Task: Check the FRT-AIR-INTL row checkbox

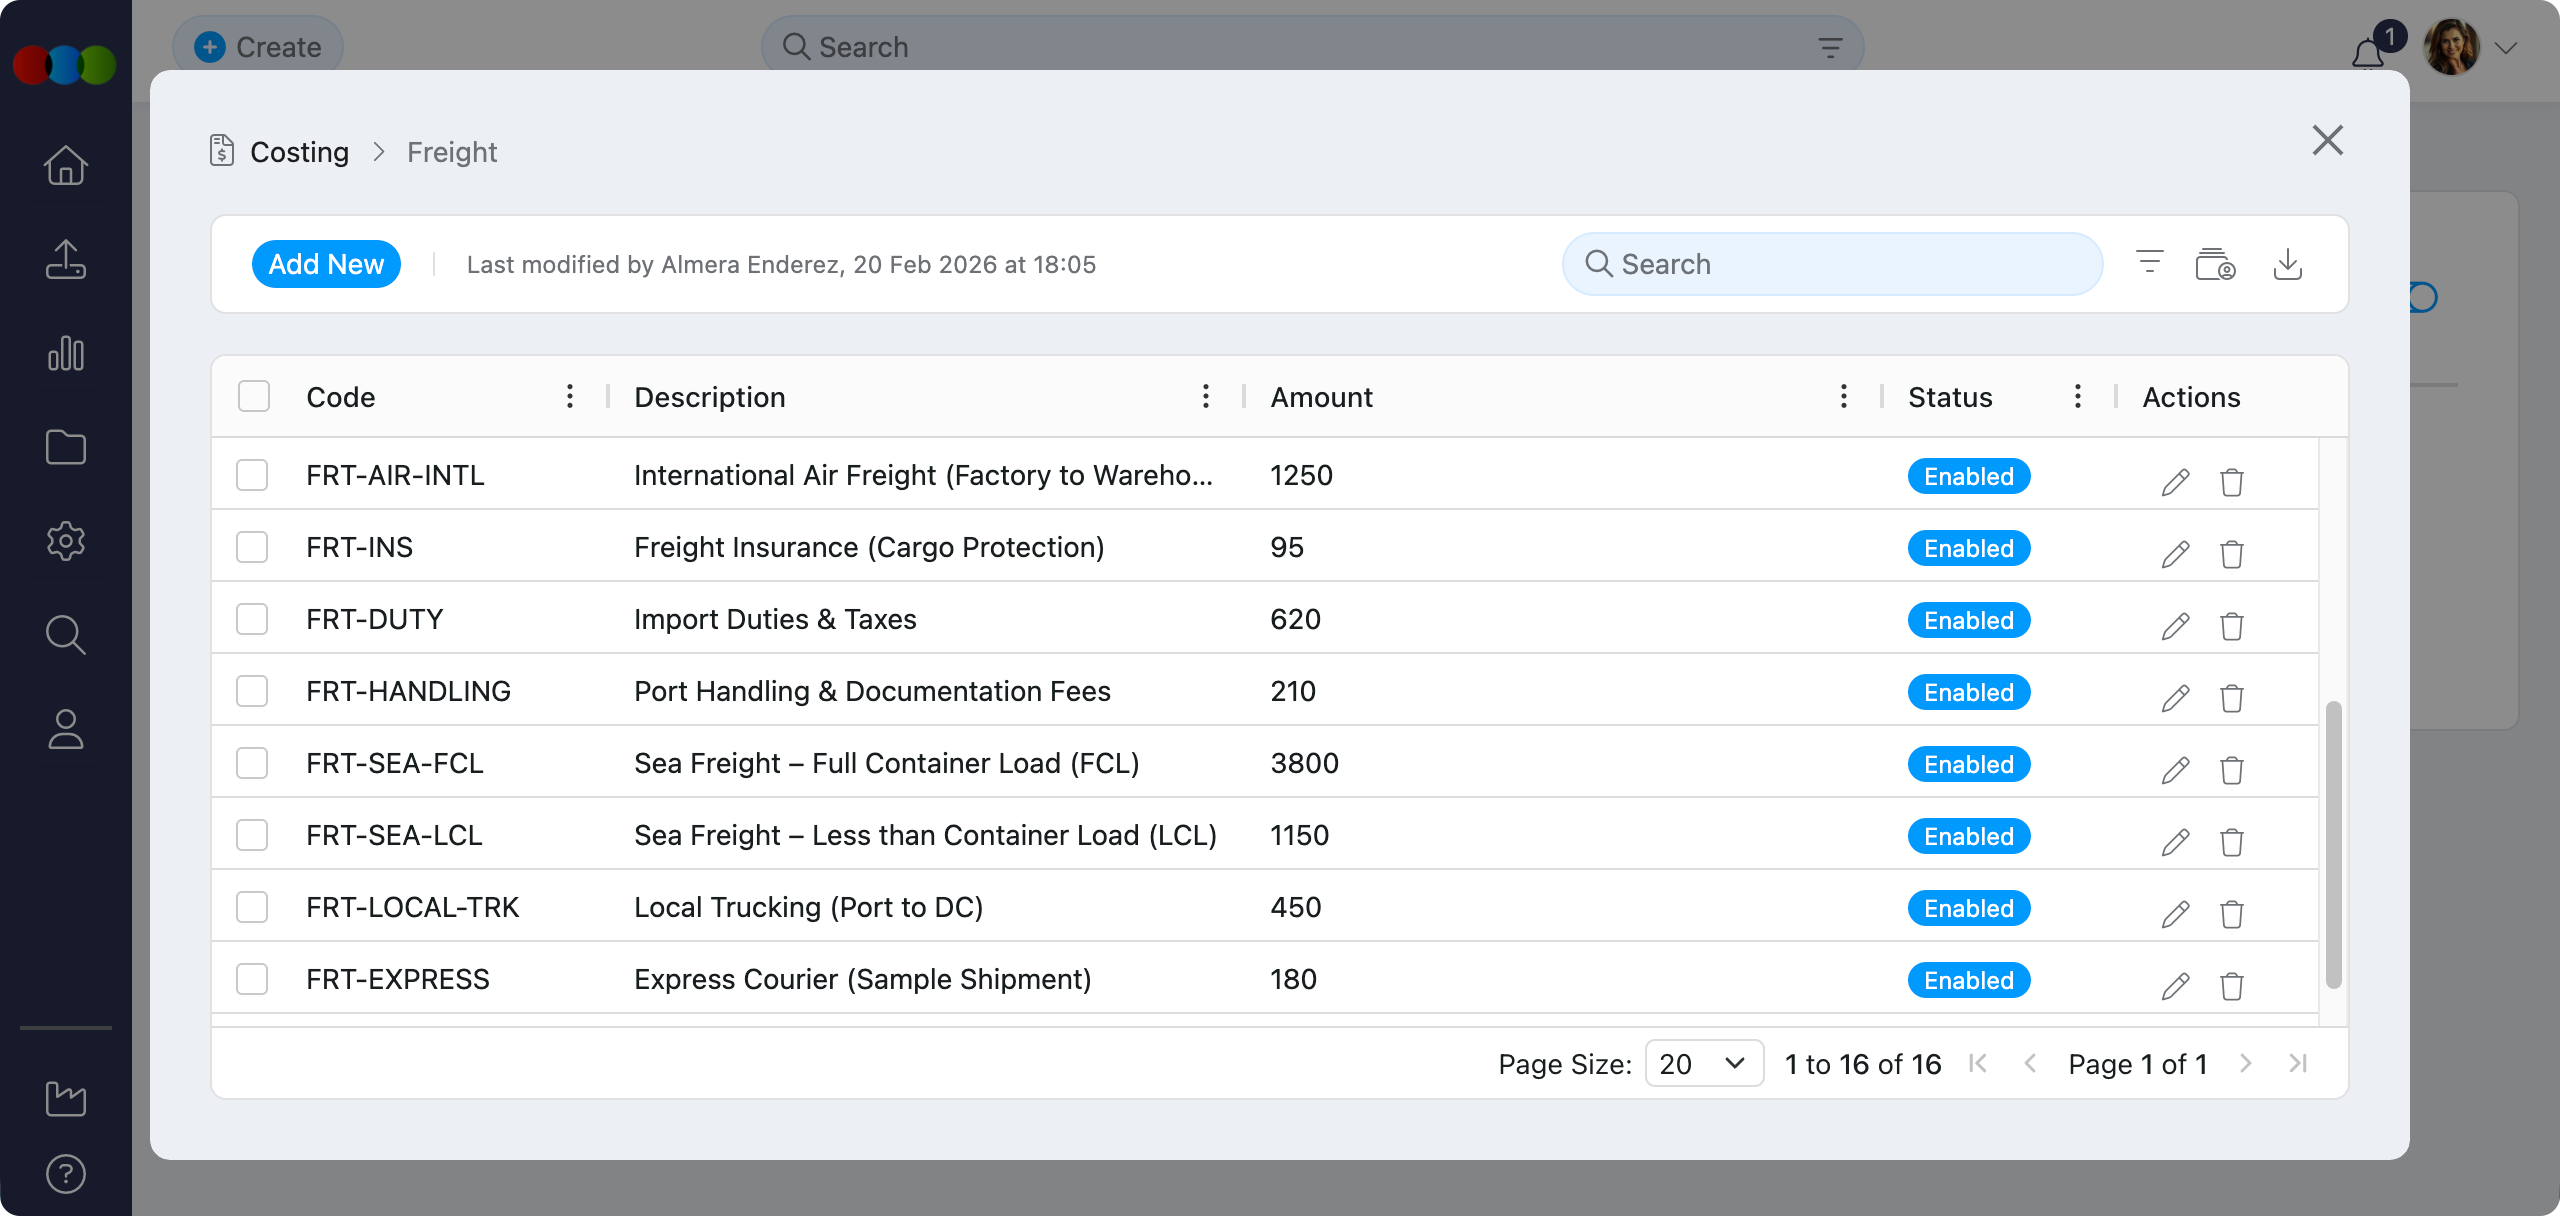Action: pyautogui.click(x=252, y=475)
